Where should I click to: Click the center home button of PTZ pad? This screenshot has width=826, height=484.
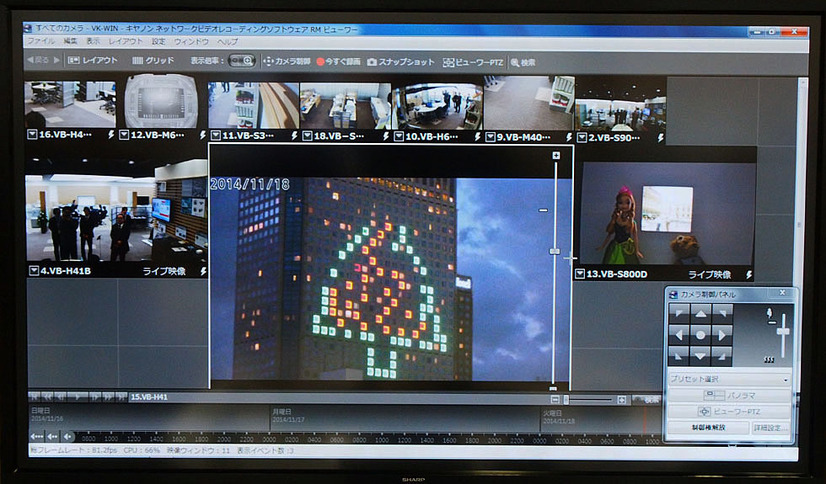(x=701, y=335)
